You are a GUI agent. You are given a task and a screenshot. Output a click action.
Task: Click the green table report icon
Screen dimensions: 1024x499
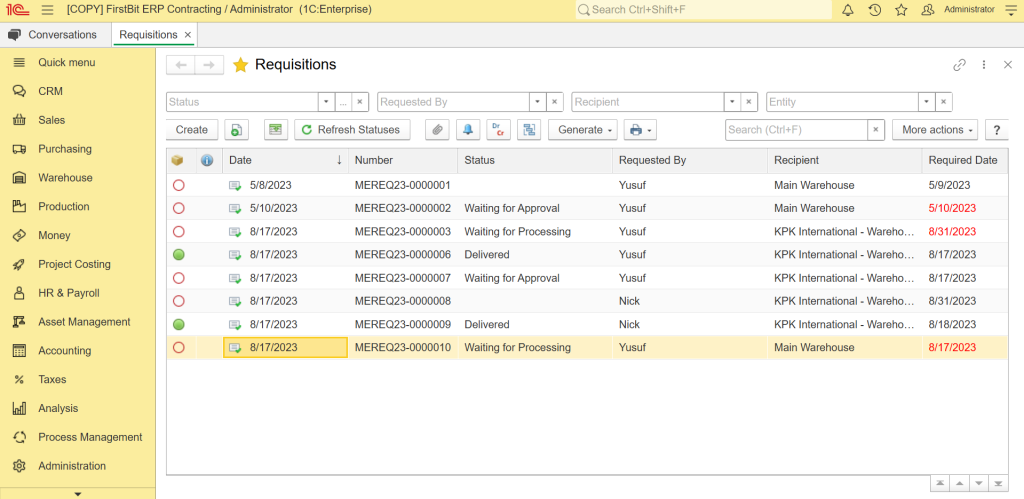[276, 130]
